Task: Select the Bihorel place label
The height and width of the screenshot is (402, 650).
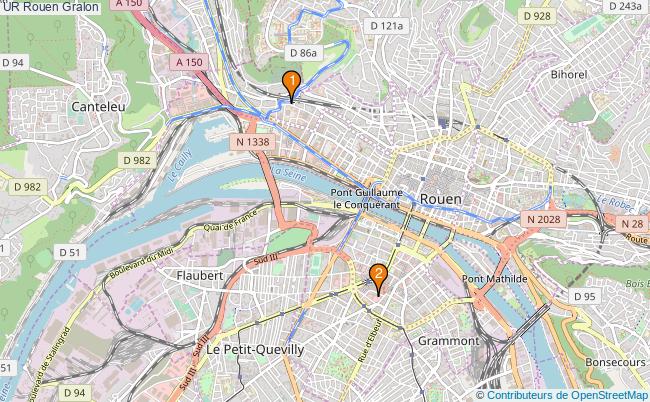Action: pos(569,75)
